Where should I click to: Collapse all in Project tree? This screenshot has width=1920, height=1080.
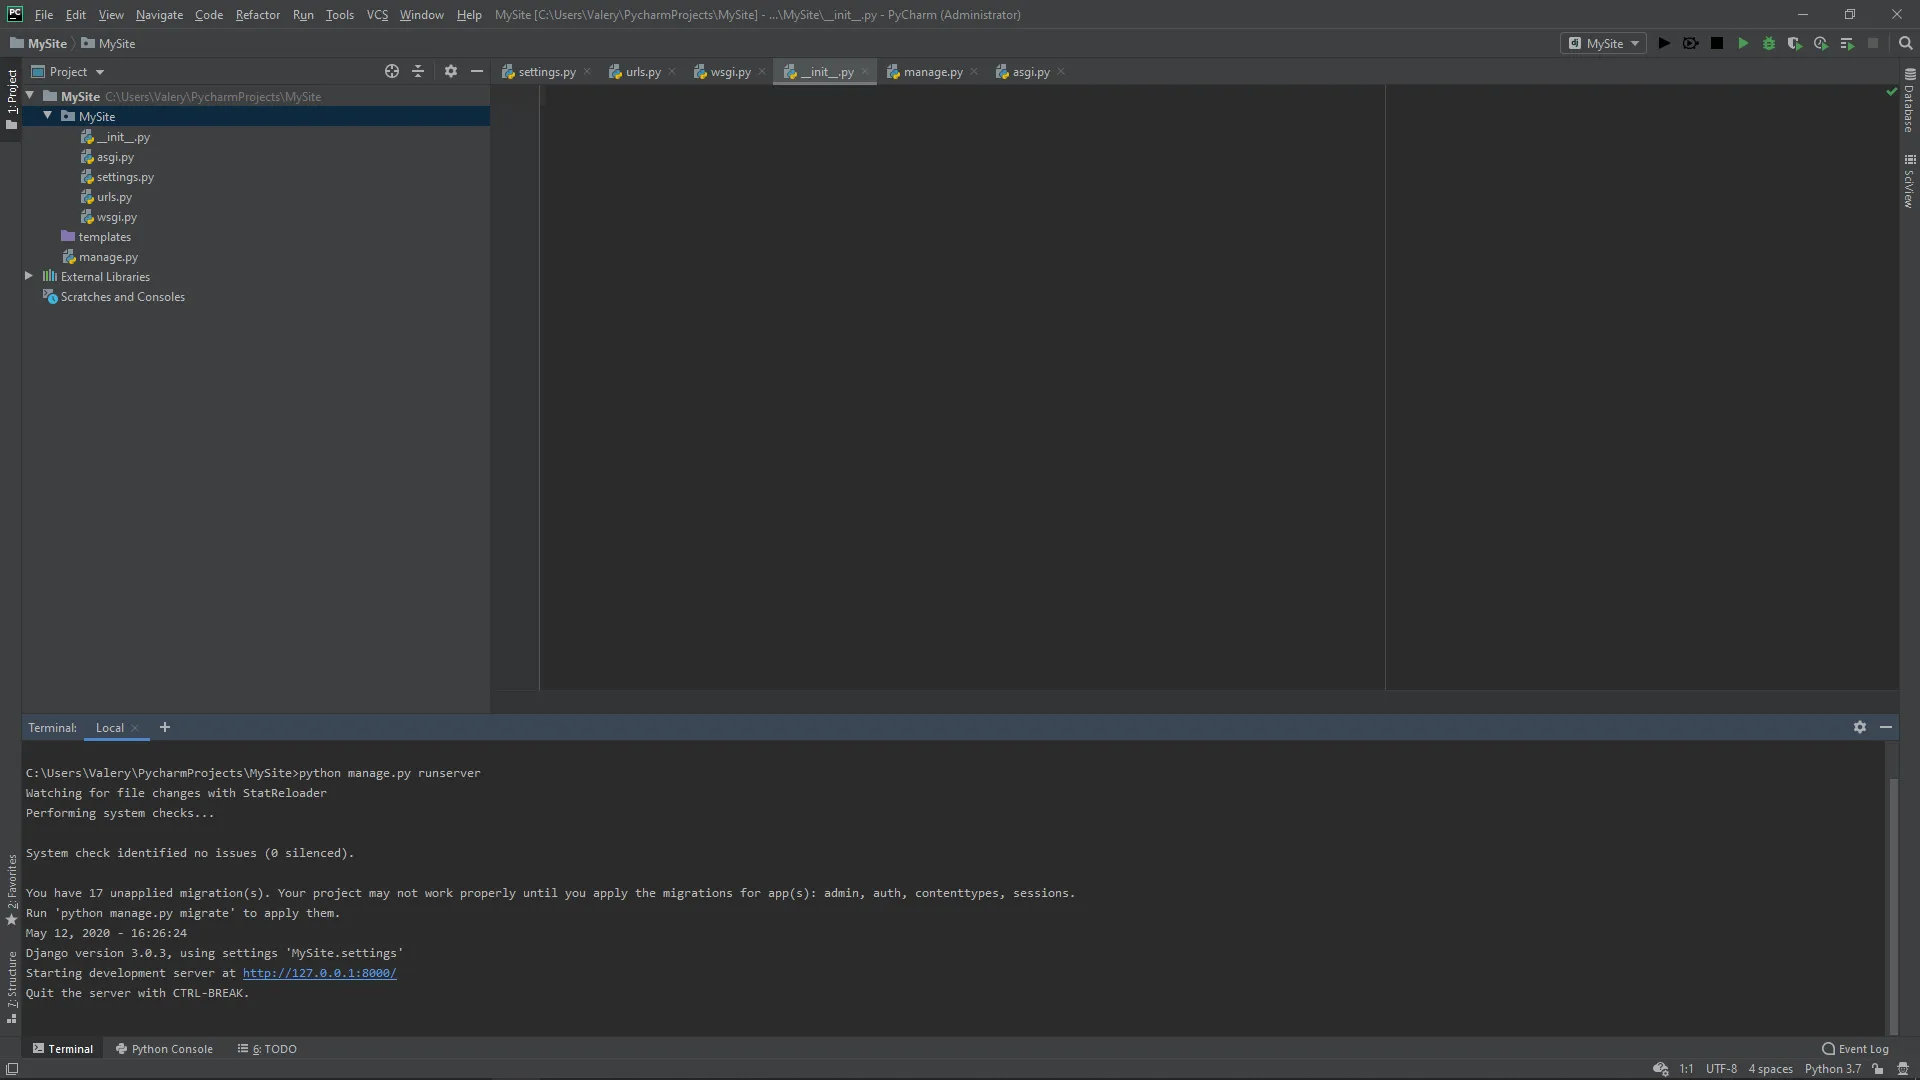point(418,71)
